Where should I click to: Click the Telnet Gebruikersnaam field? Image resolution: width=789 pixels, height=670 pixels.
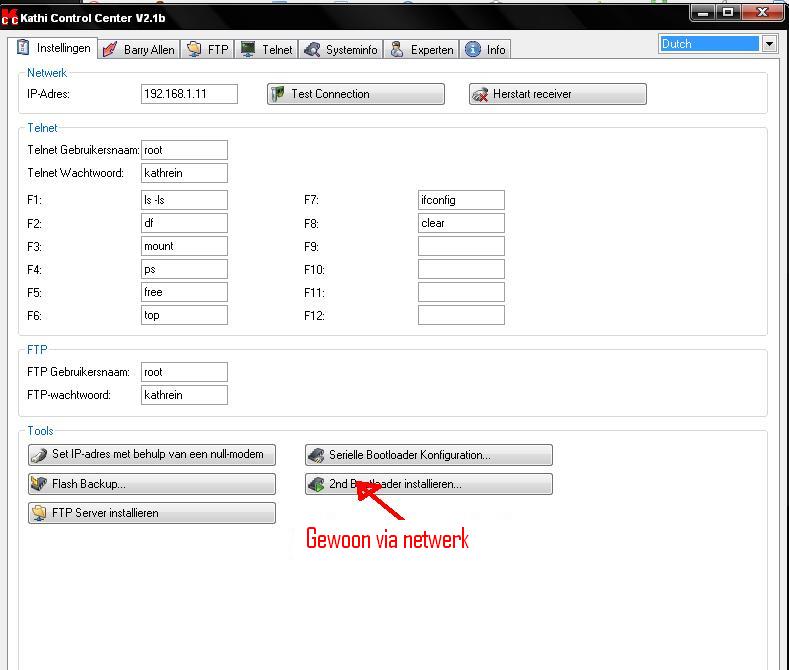click(x=184, y=150)
